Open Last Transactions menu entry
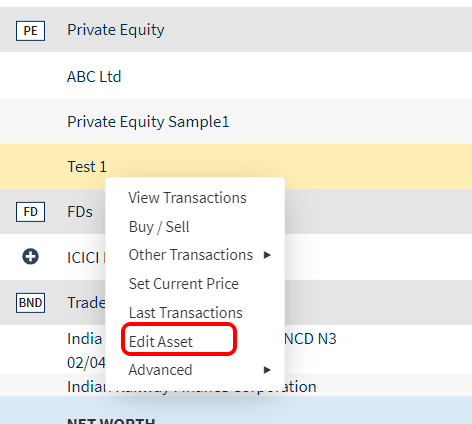 [186, 313]
